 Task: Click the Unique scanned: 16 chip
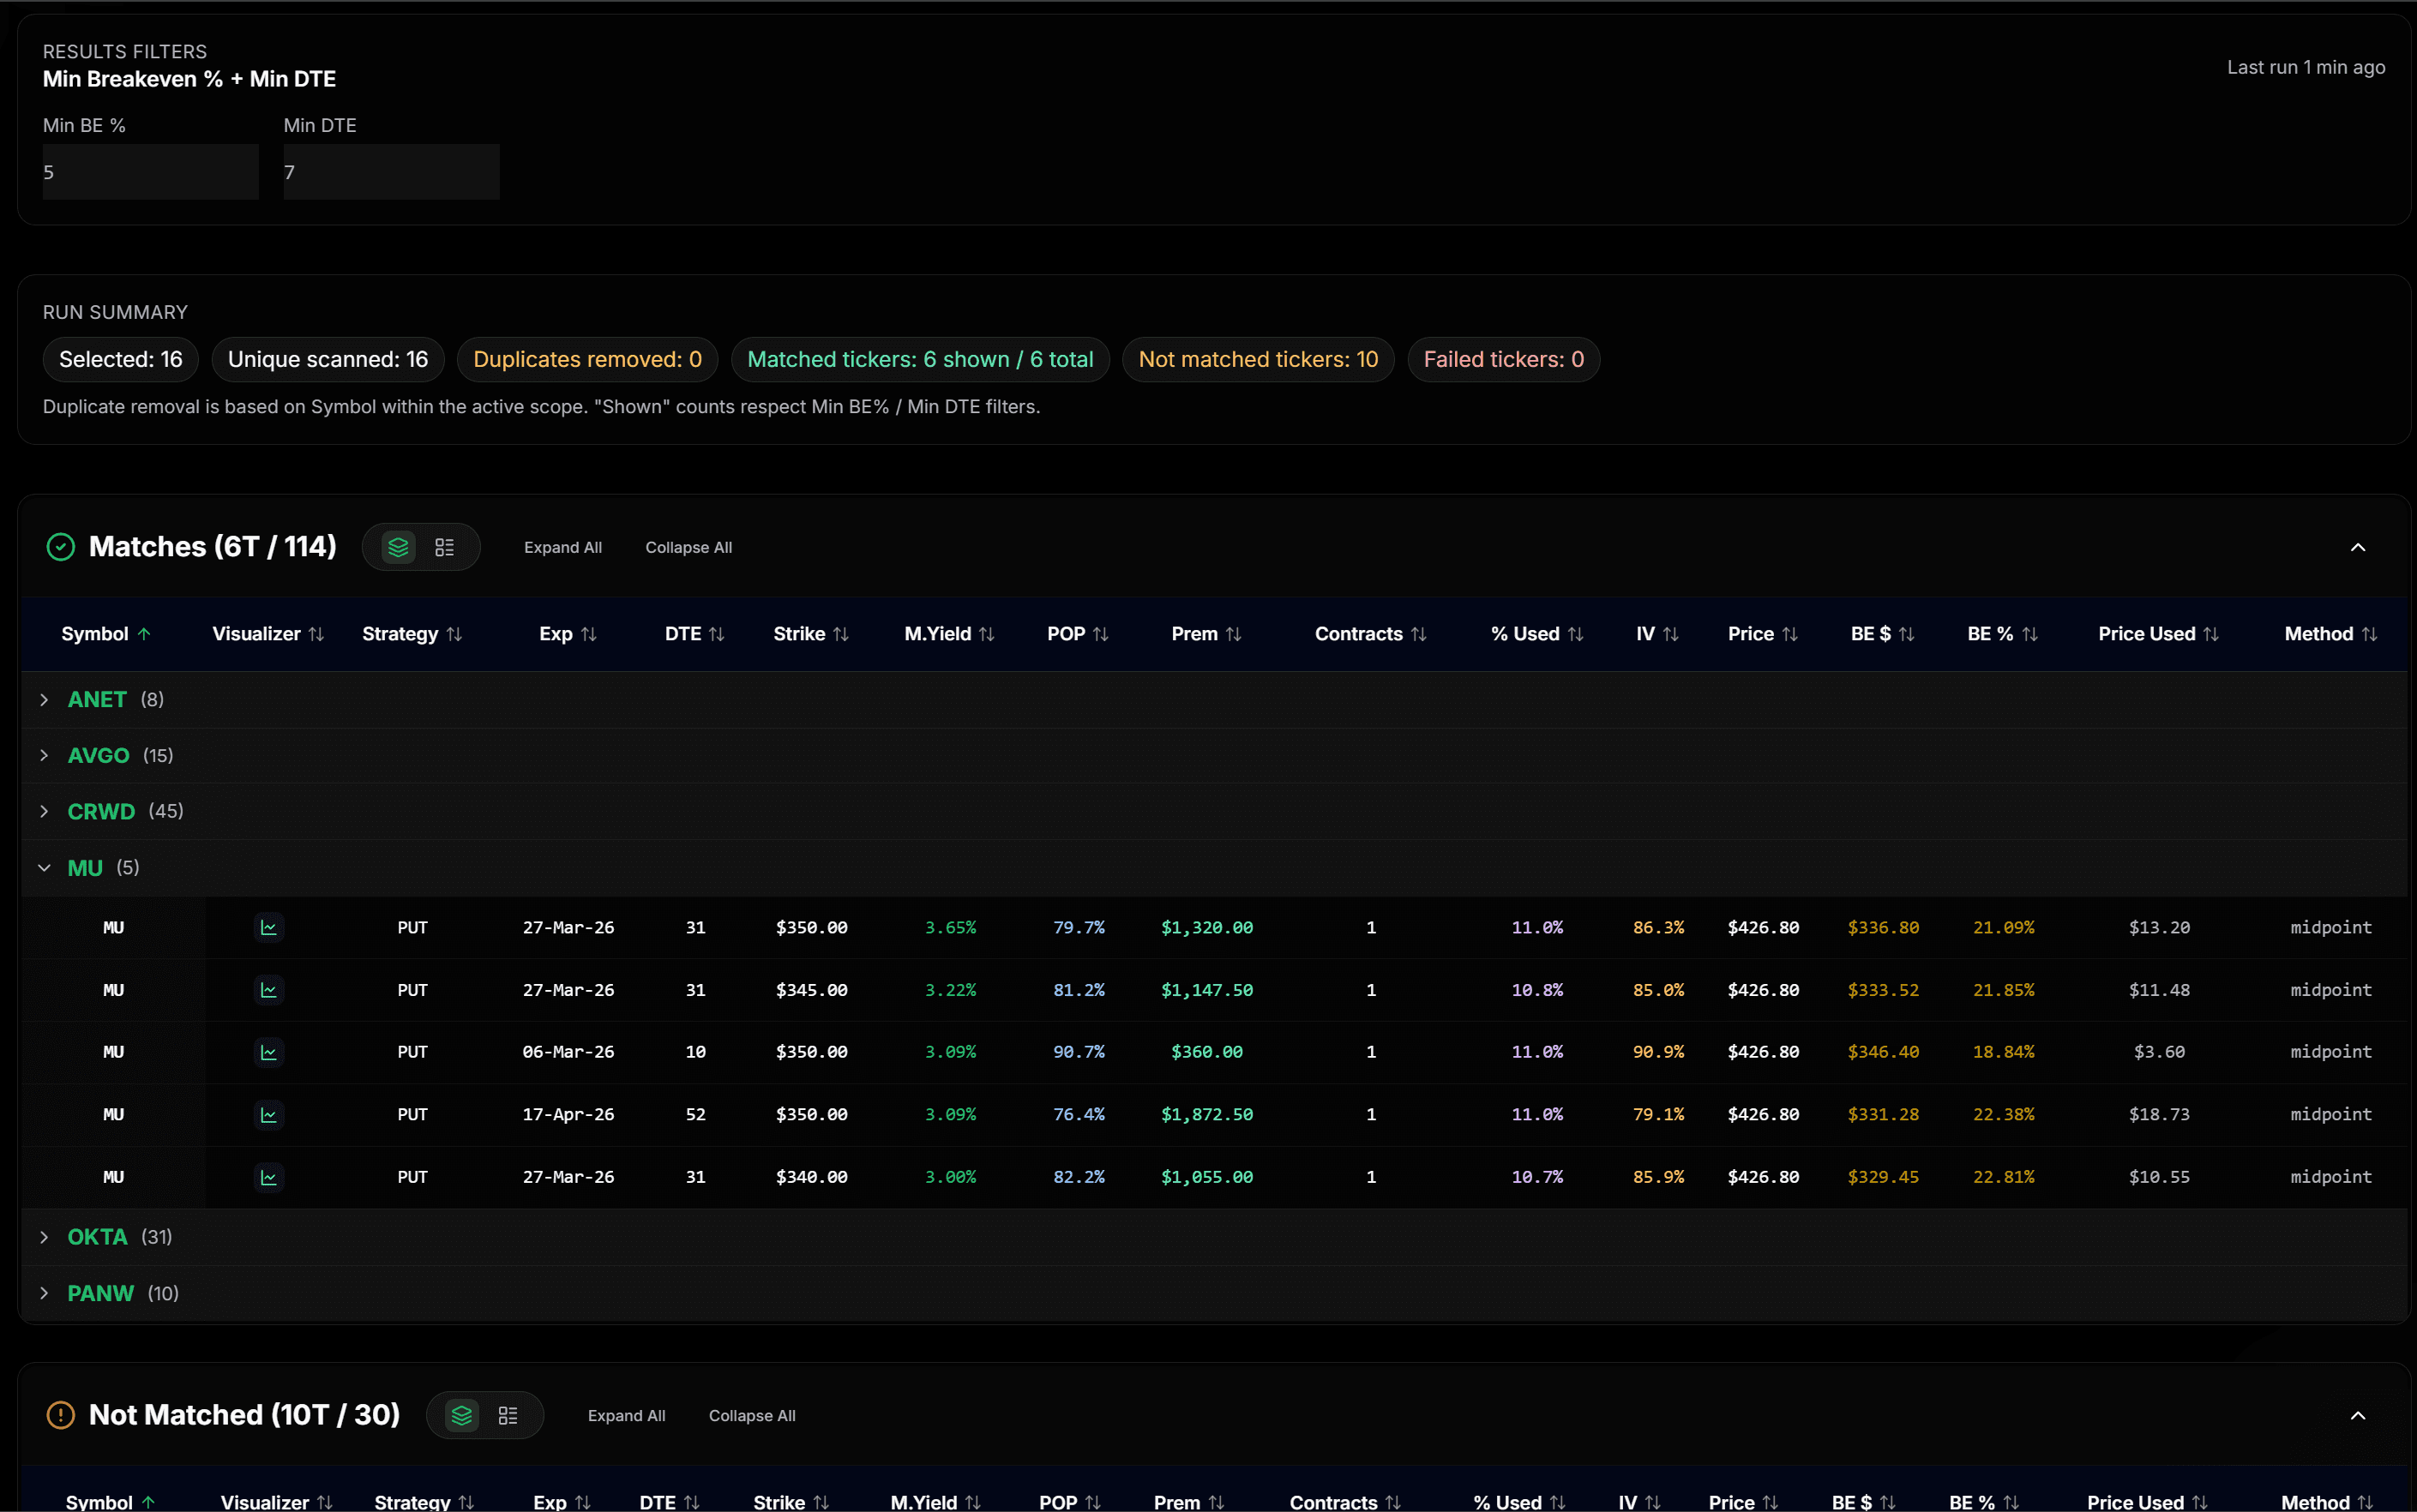tap(328, 359)
